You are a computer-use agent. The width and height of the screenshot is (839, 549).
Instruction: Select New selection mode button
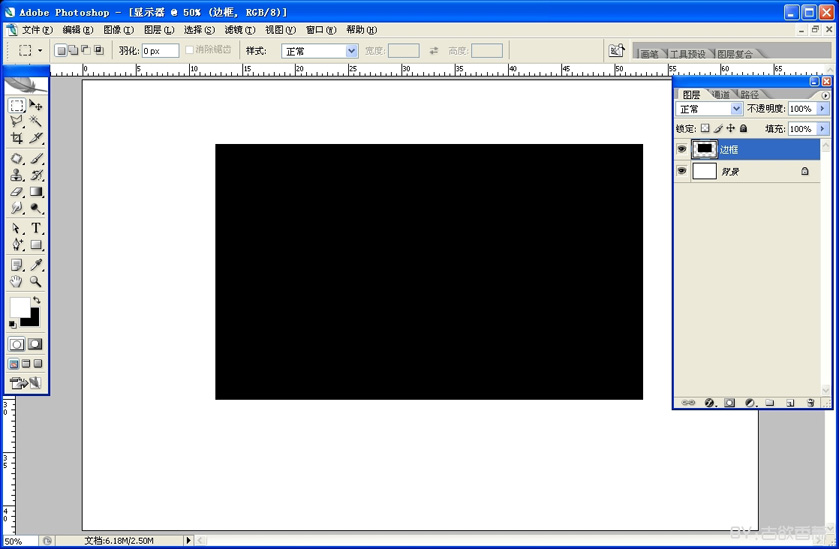point(62,51)
